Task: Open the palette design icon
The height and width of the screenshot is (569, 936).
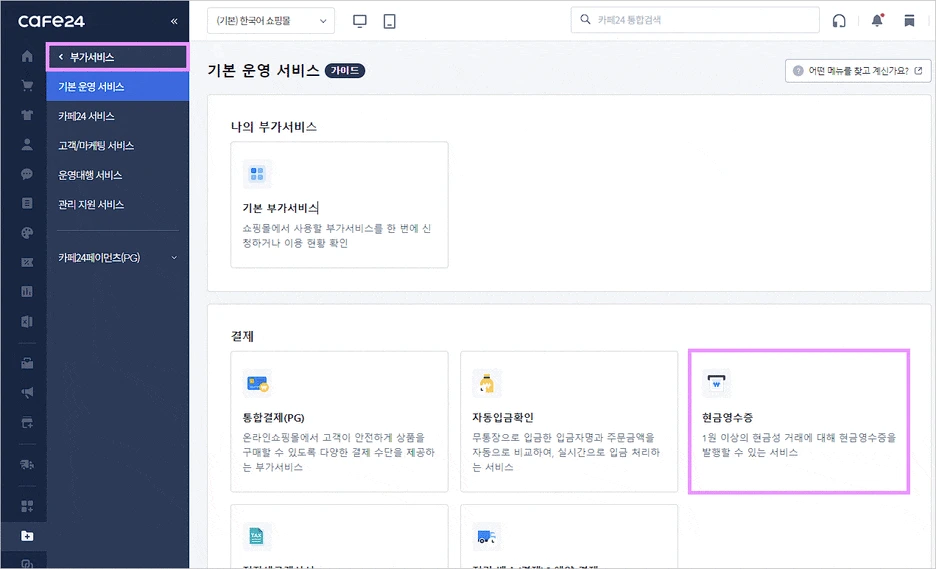Action: tap(27, 233)
